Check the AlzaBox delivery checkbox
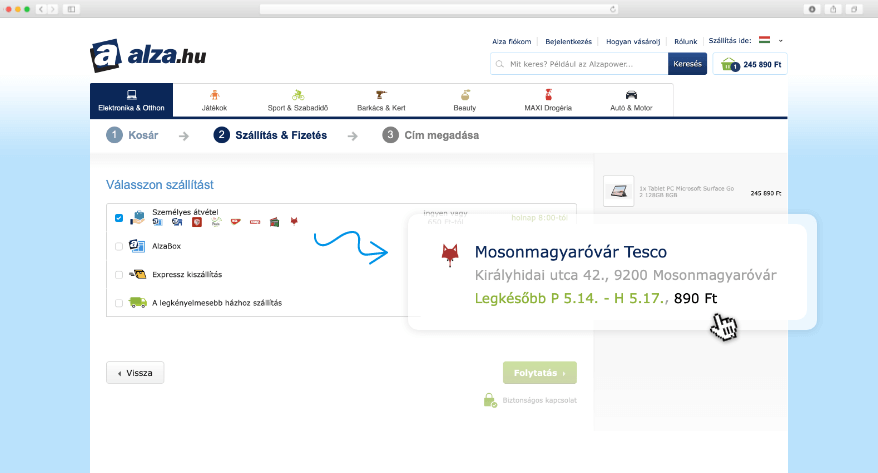Viewport: 878px width, 473px height. pyautogui.click(x=119, y=246)
